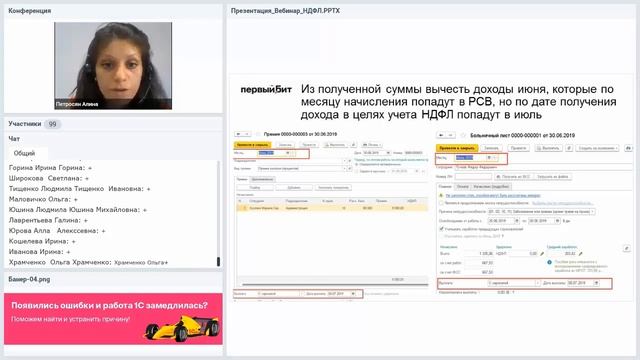Open Вид премии dropdown list

pyautogui.click(x=344, y=169)
